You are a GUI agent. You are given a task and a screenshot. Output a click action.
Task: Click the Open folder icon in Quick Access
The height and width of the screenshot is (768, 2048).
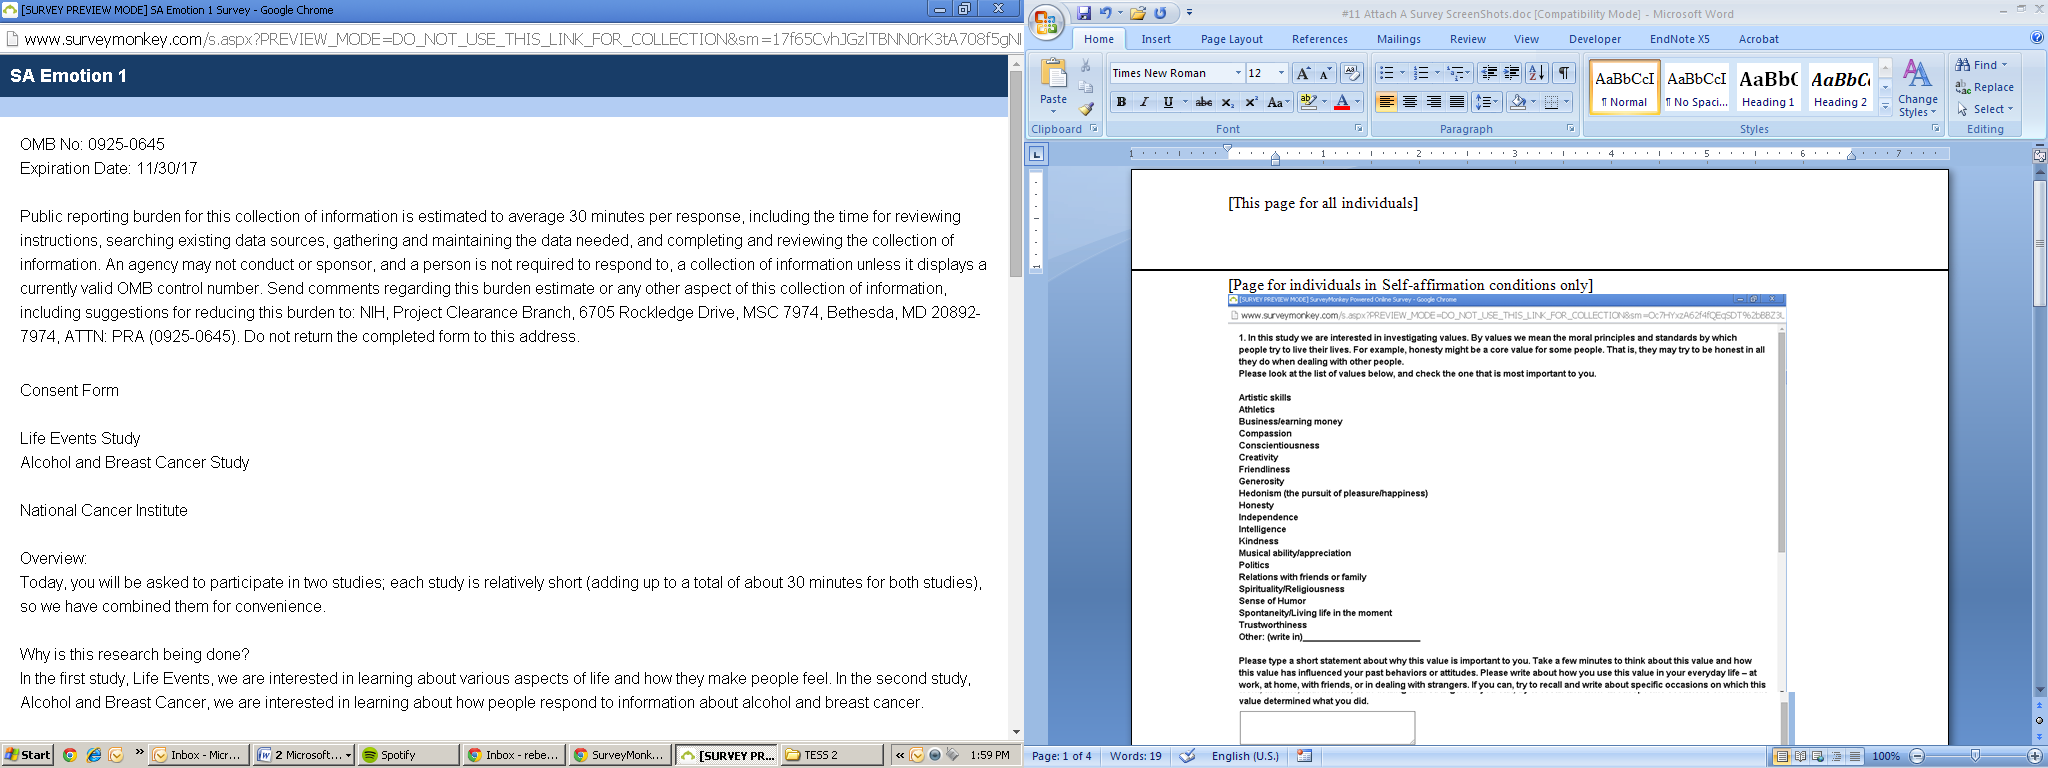1138,13
